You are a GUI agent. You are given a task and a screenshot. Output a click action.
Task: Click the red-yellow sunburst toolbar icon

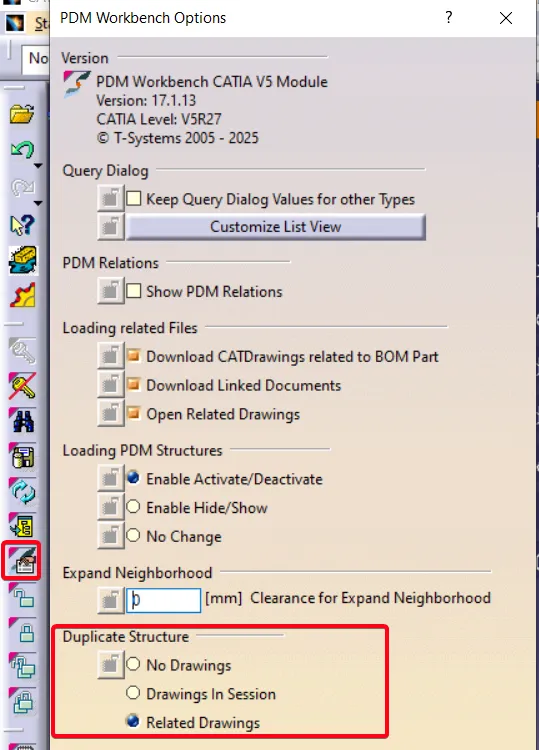click(x=22, y=295)
